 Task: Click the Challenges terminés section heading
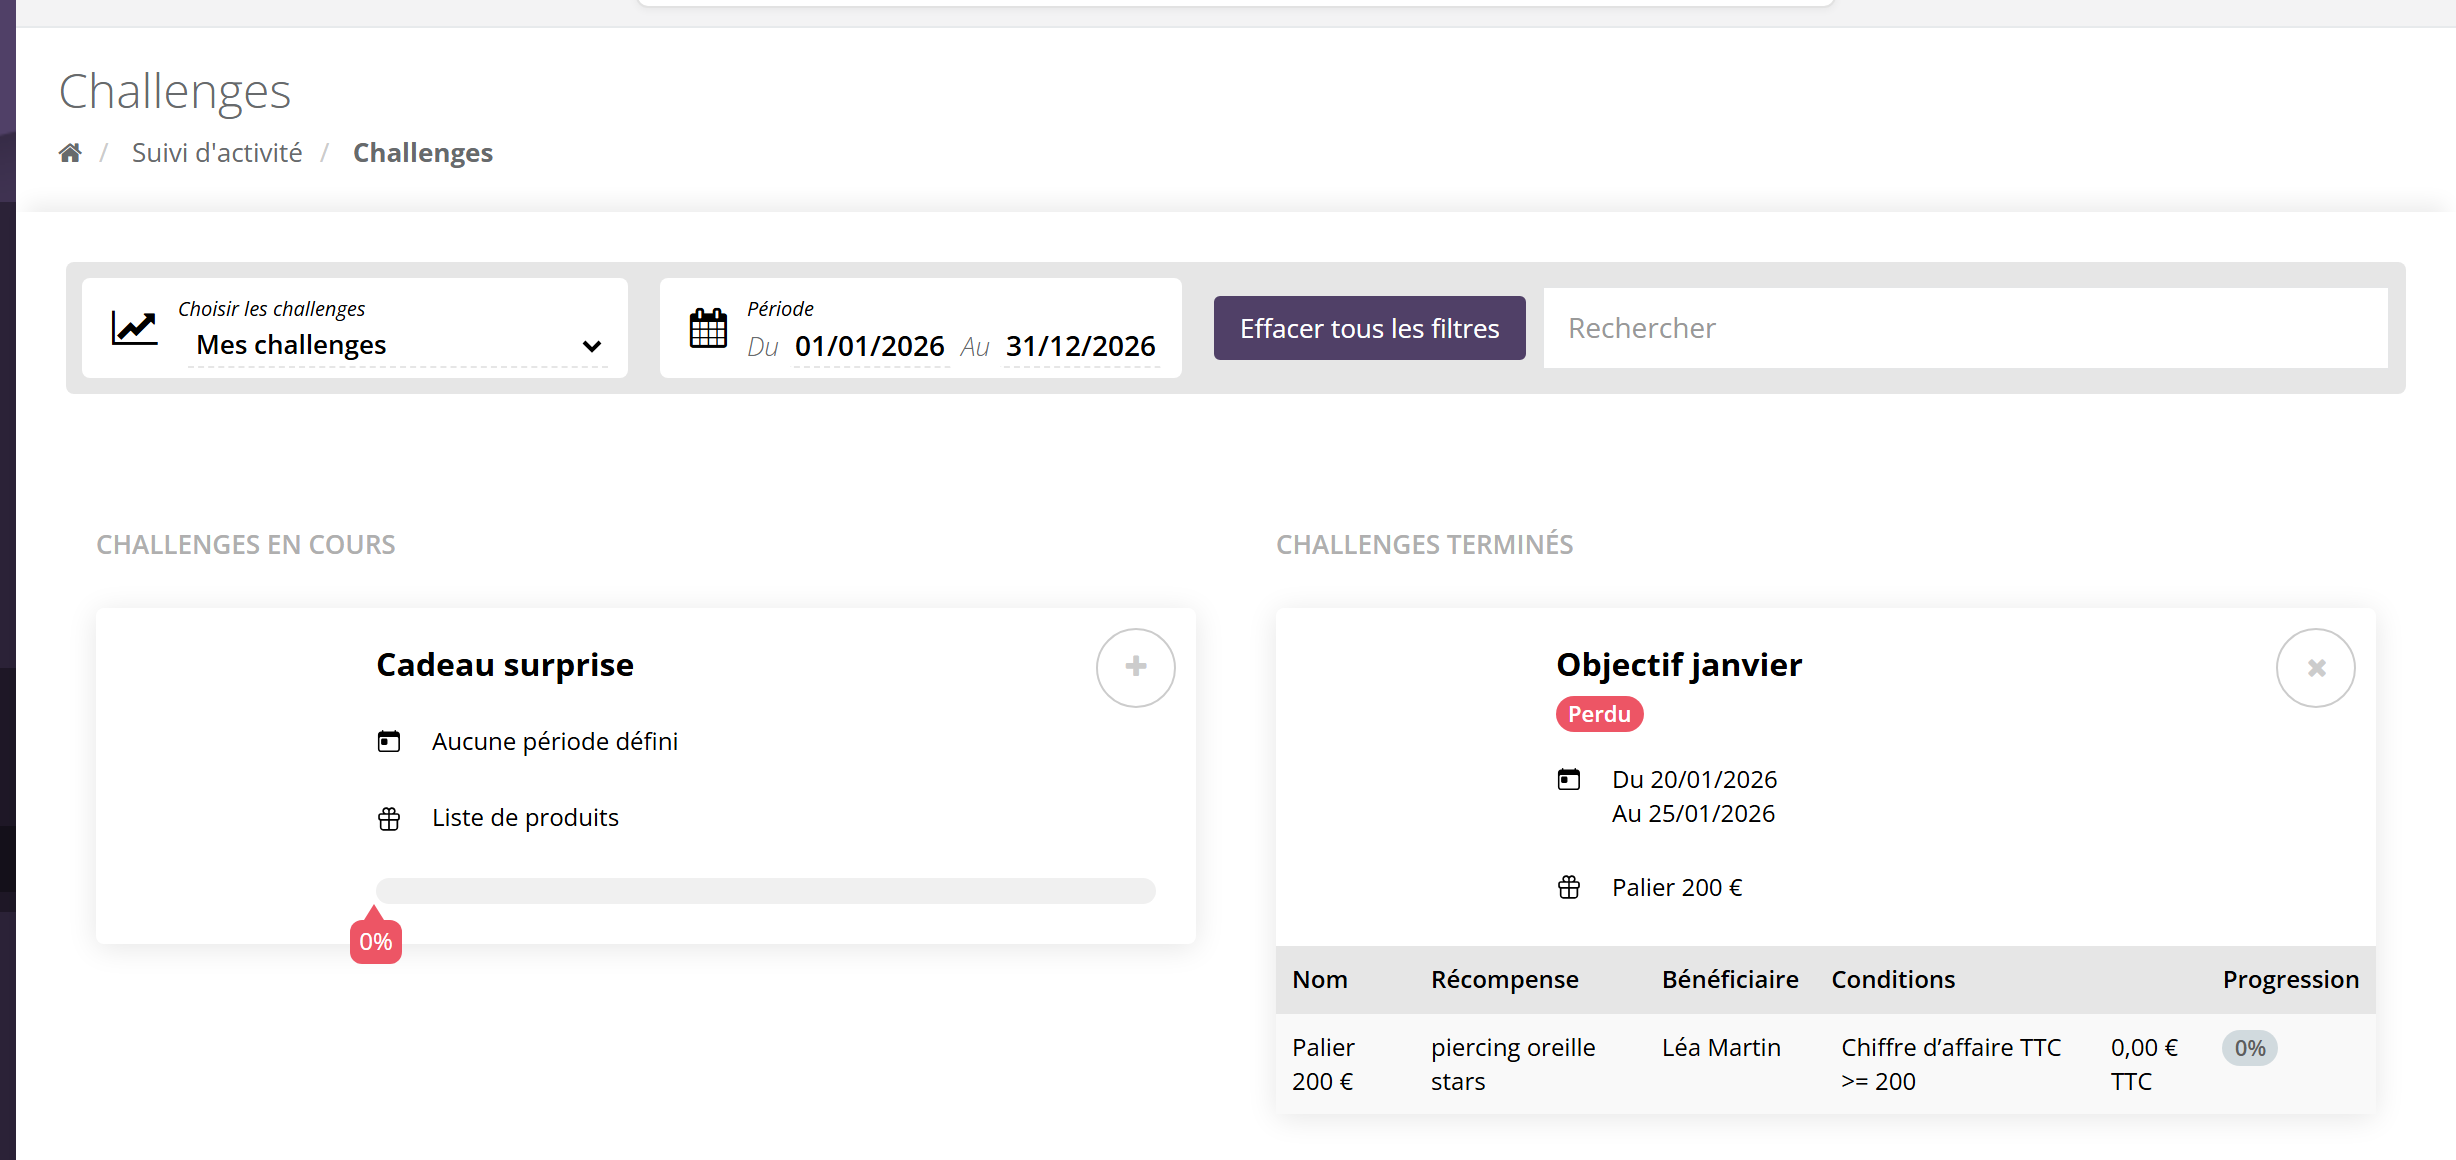[x=1424, y=545]
